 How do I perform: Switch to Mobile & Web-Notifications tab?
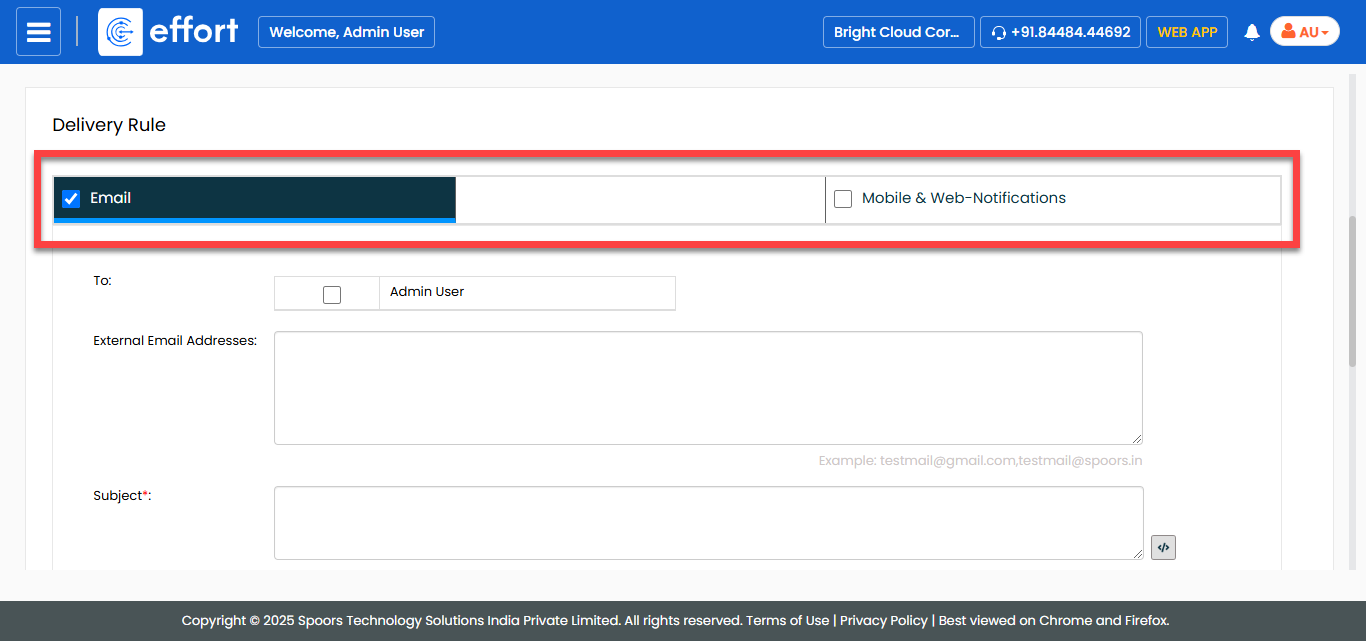tap(1050, 199)
